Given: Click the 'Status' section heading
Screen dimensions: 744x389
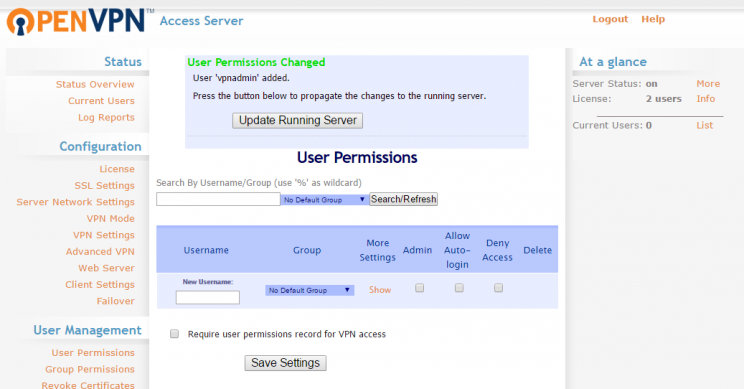Looking at the screenshot, I should [123, 62].
